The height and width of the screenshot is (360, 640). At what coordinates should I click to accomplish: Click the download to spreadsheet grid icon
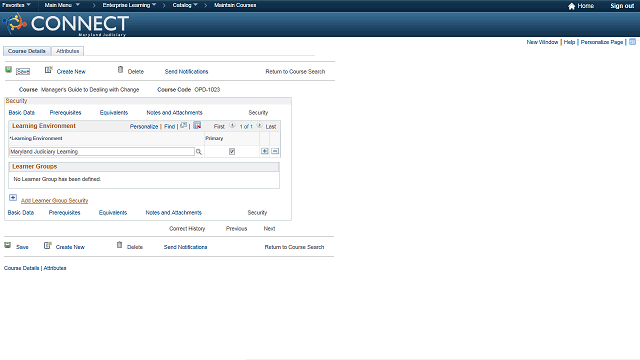click(197, 125)
